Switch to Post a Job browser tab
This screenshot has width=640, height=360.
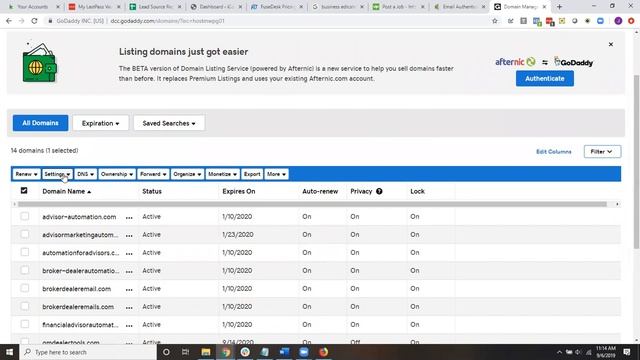(399, 7)
